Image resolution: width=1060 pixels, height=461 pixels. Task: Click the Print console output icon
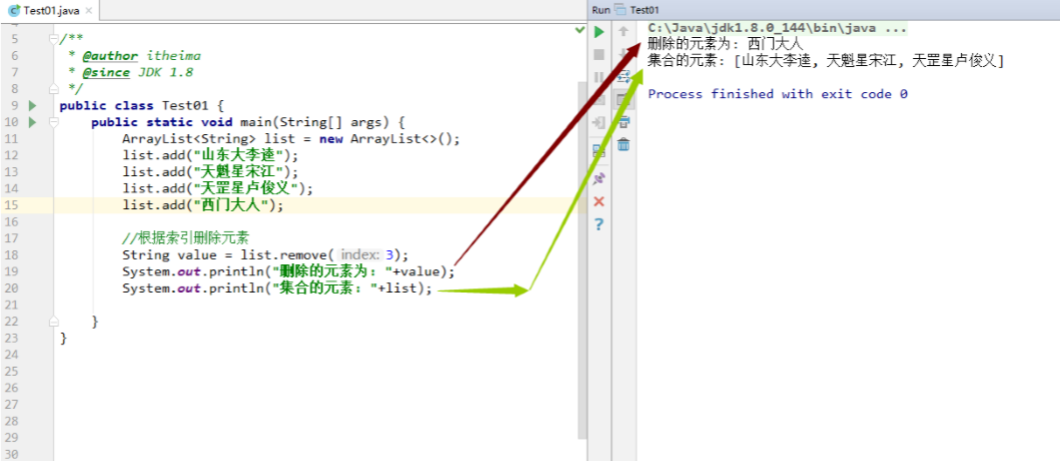tap(623, 122)
